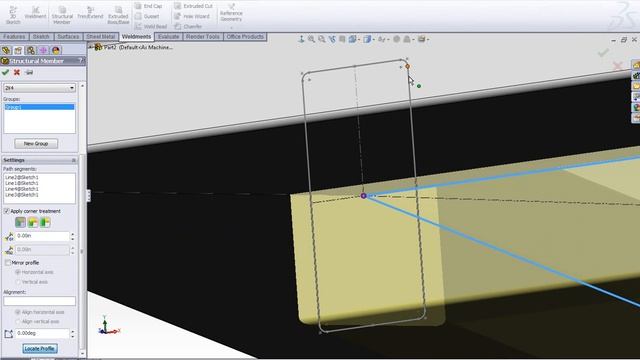The height and width of the screenshot is (360, 640).
Task: Open the Render Tools tab
Action: [202, 37]
